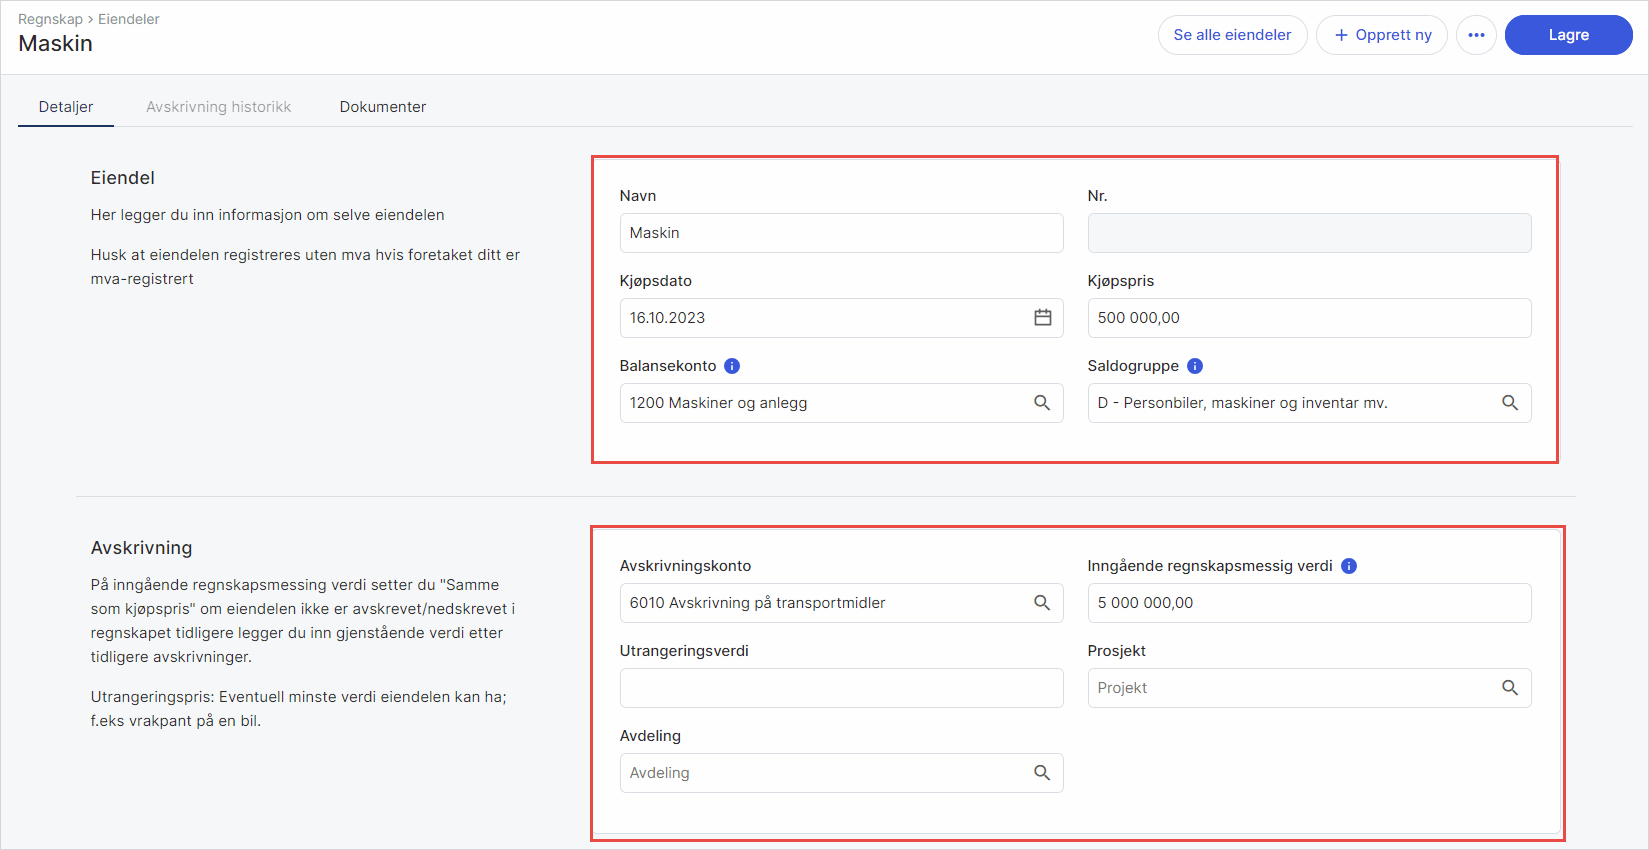Open the Saldogruppe selection field
The image size is (1649, 850).
click(1290, 403)
